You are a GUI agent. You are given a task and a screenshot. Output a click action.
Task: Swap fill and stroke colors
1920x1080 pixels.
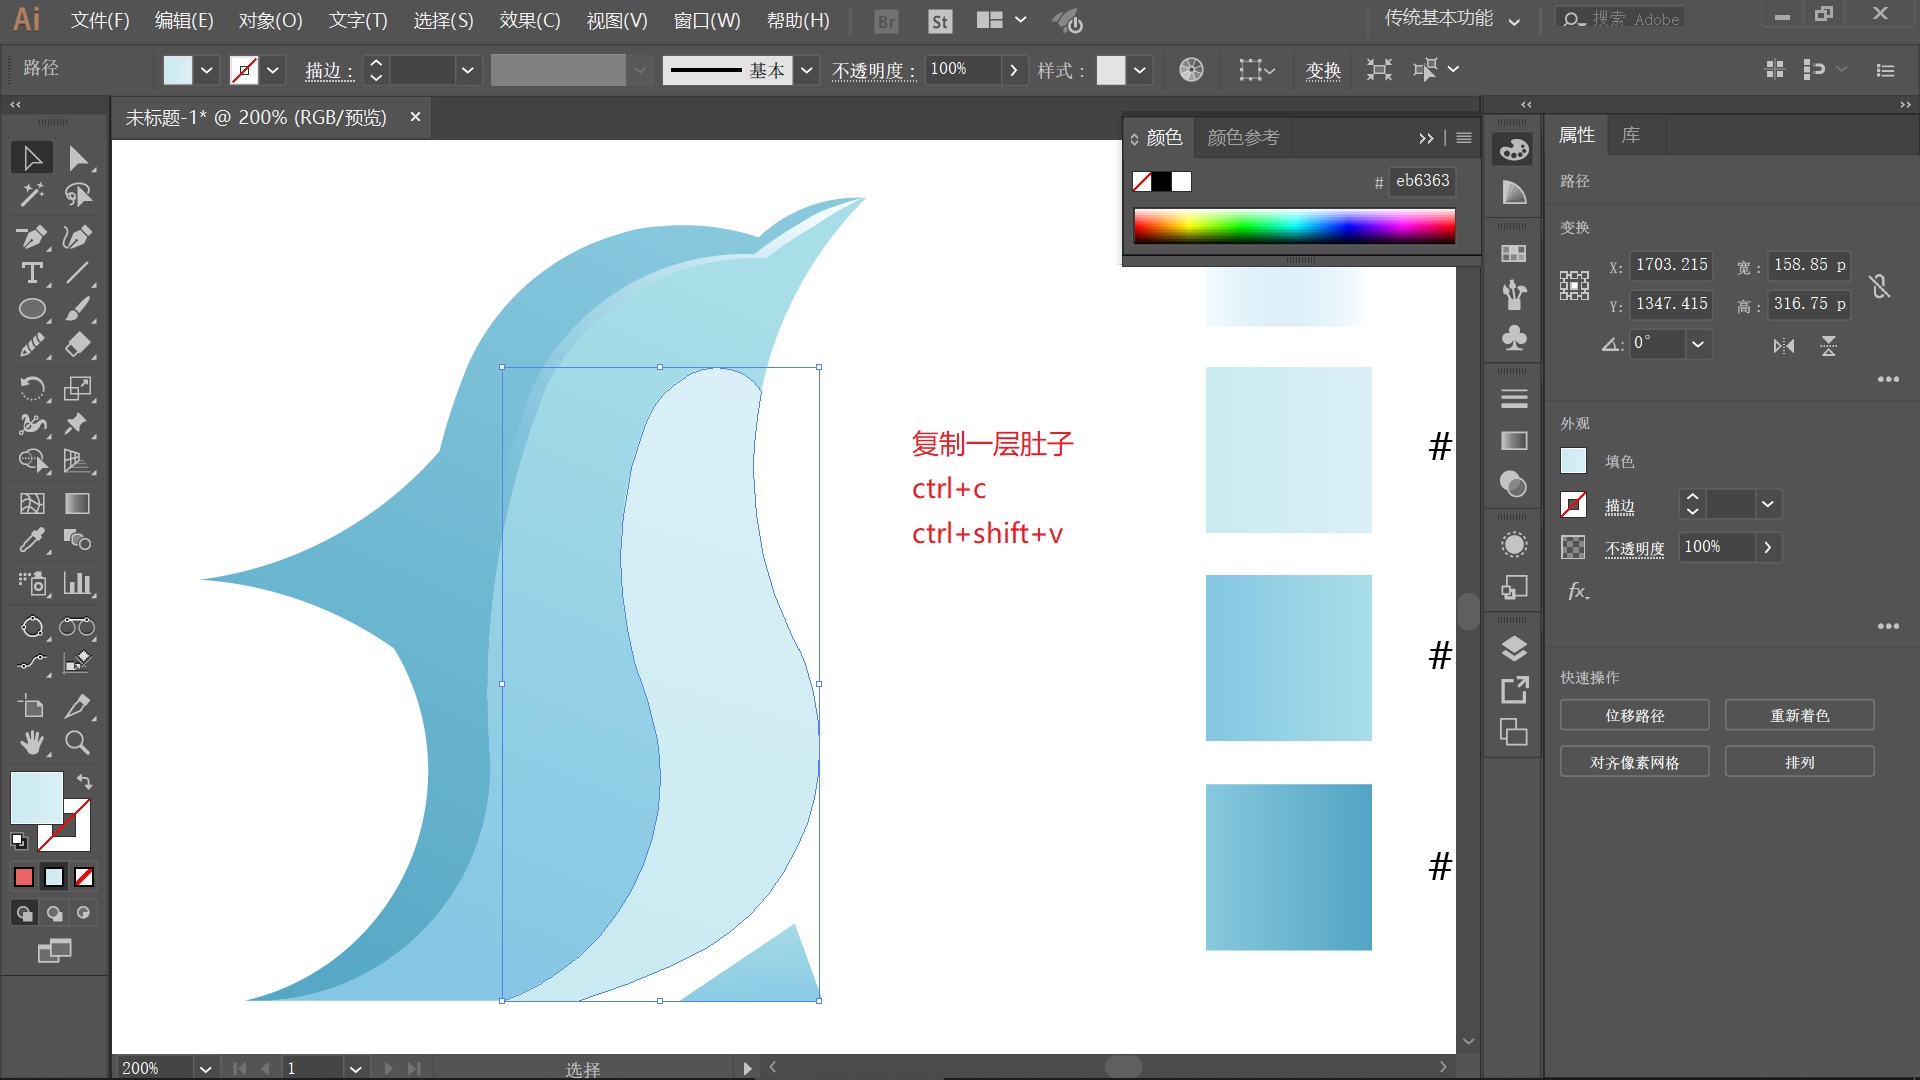[x=85, y=782]
